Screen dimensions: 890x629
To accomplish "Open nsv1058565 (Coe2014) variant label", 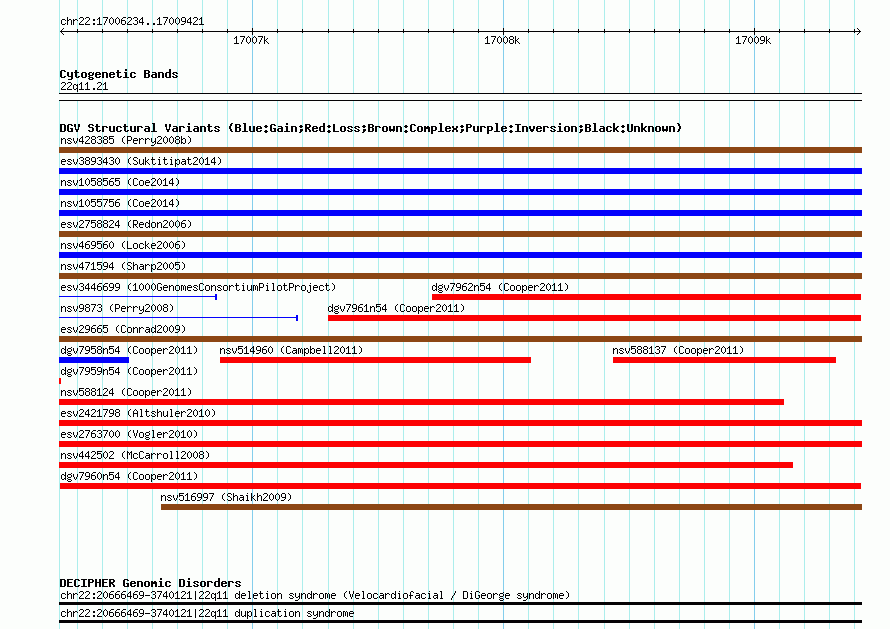I will pos(120,182).
